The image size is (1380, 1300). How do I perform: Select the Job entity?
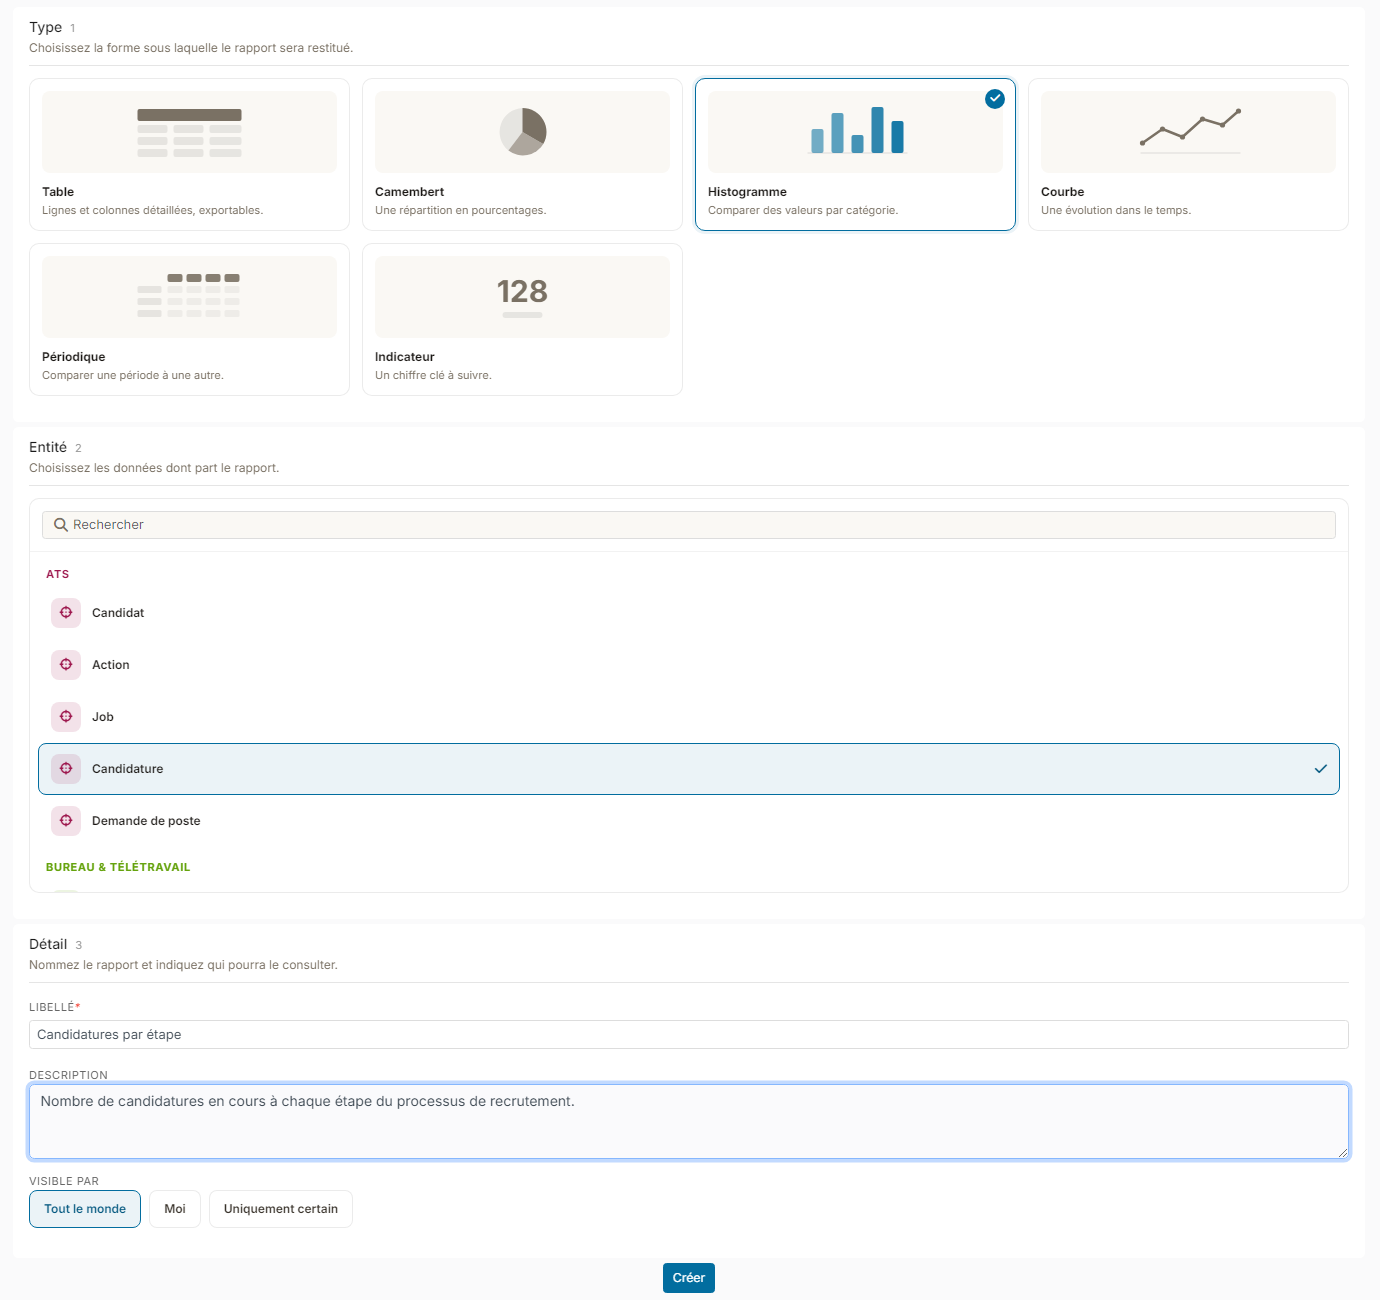click(689, 717)
